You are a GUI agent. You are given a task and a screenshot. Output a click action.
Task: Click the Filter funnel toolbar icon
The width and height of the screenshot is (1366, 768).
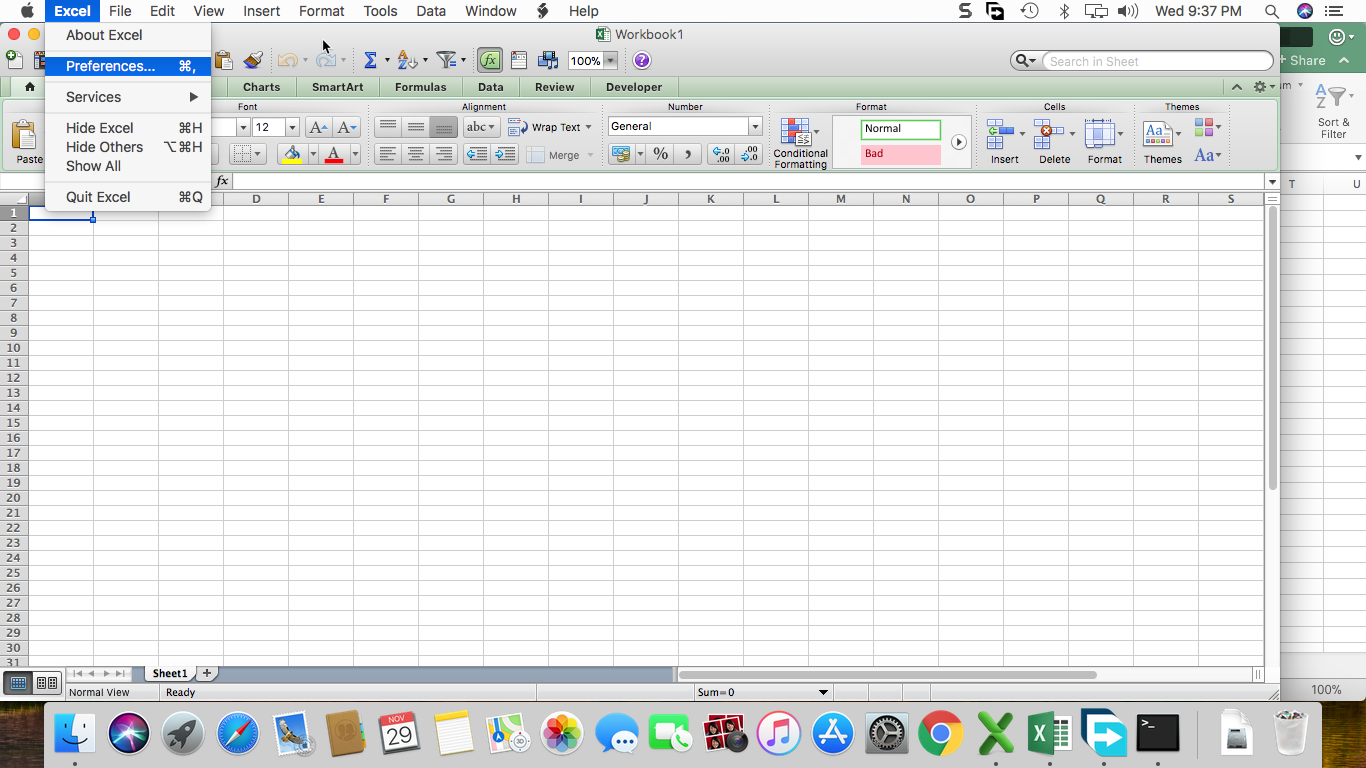pyautogui.click(x=447, y=61)
